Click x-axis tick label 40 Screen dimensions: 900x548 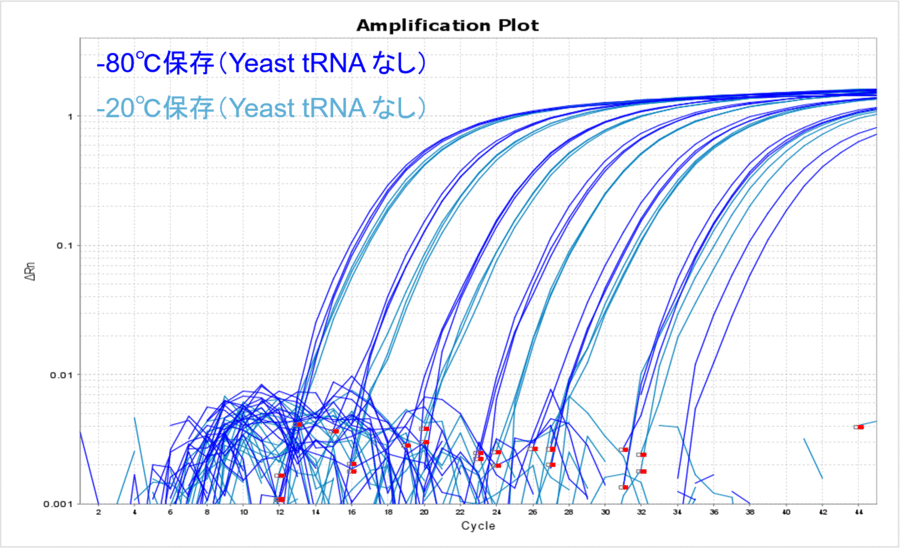click(786, 512)
